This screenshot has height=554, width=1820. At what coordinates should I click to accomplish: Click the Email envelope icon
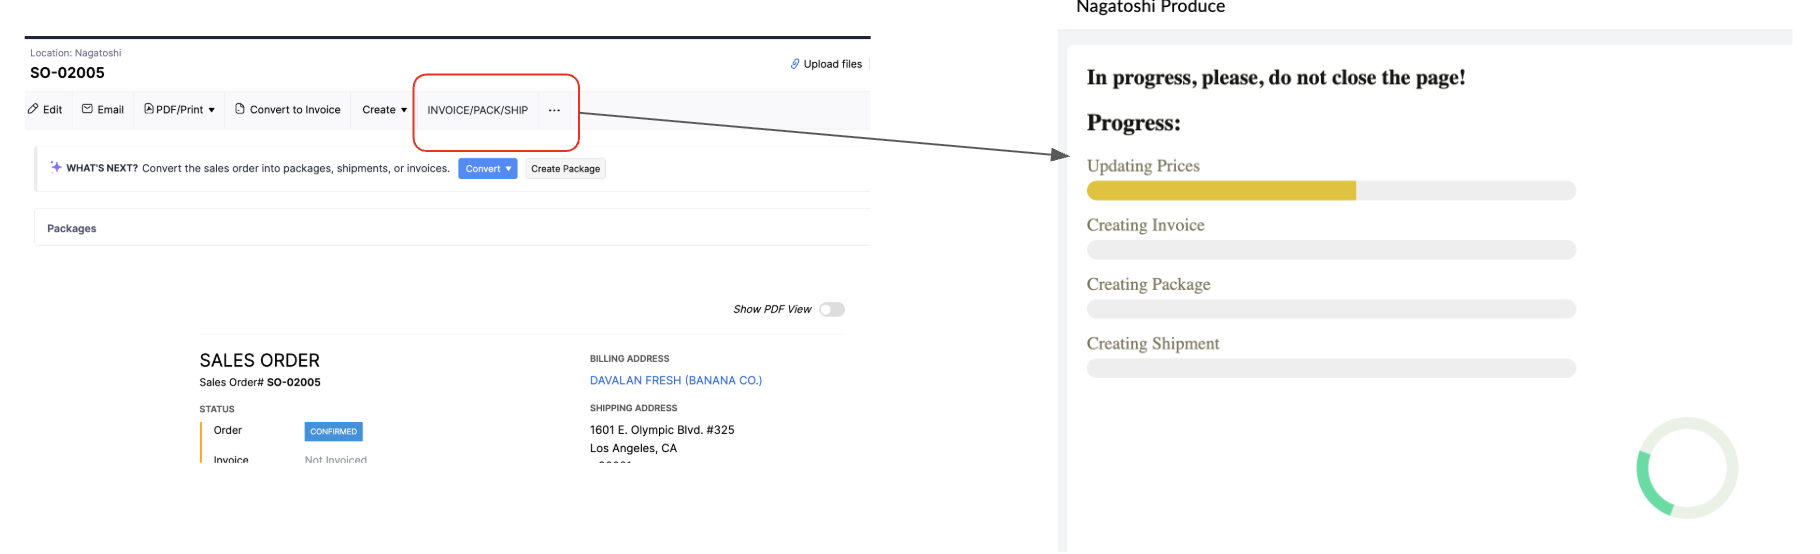pos(87,109)
